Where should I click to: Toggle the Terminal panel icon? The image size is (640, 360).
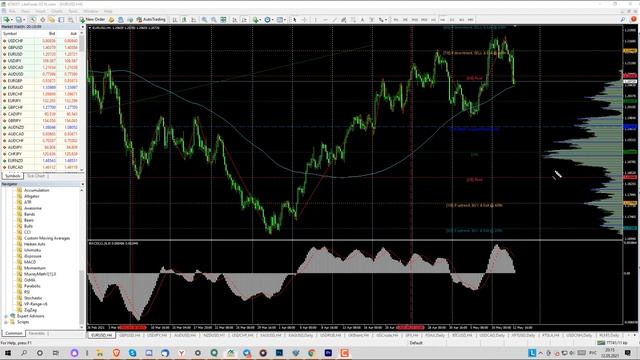pos(61,19)
